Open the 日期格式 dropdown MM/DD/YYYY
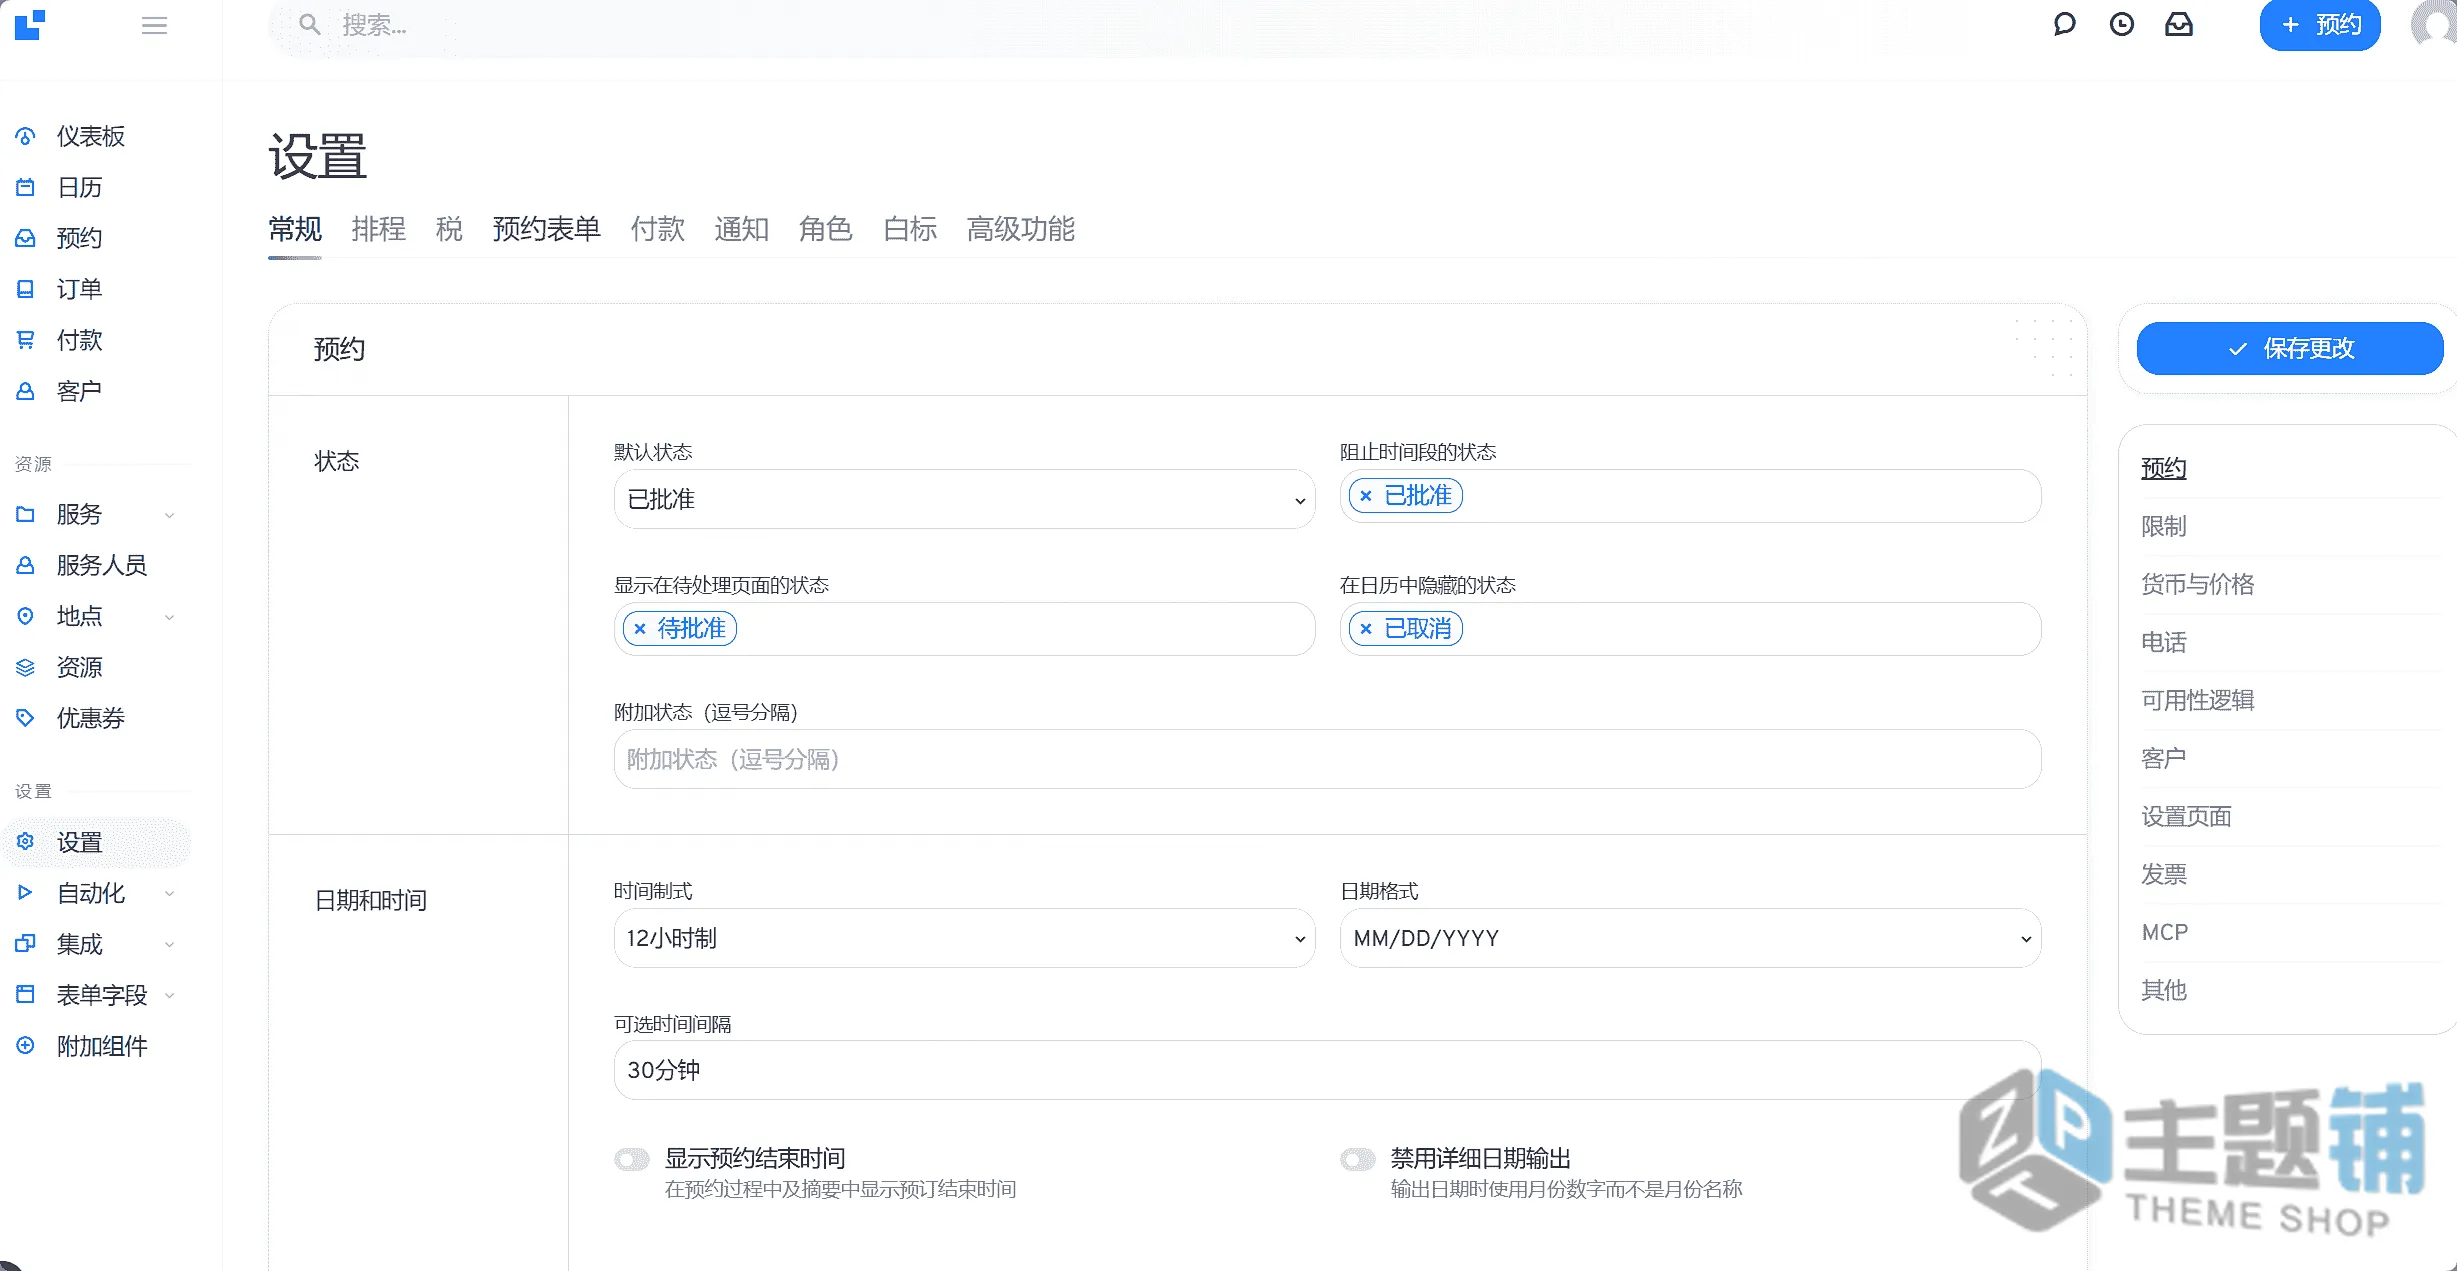 coord(1690,938)
